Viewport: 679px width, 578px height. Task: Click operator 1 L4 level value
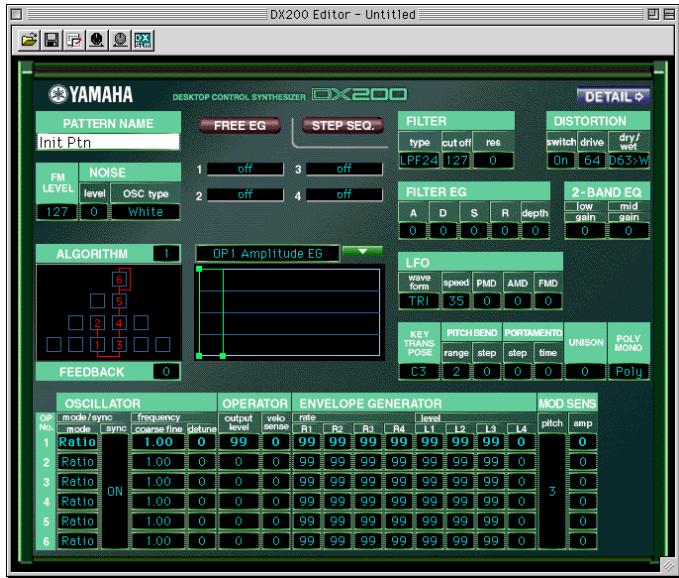pos(521,442)
